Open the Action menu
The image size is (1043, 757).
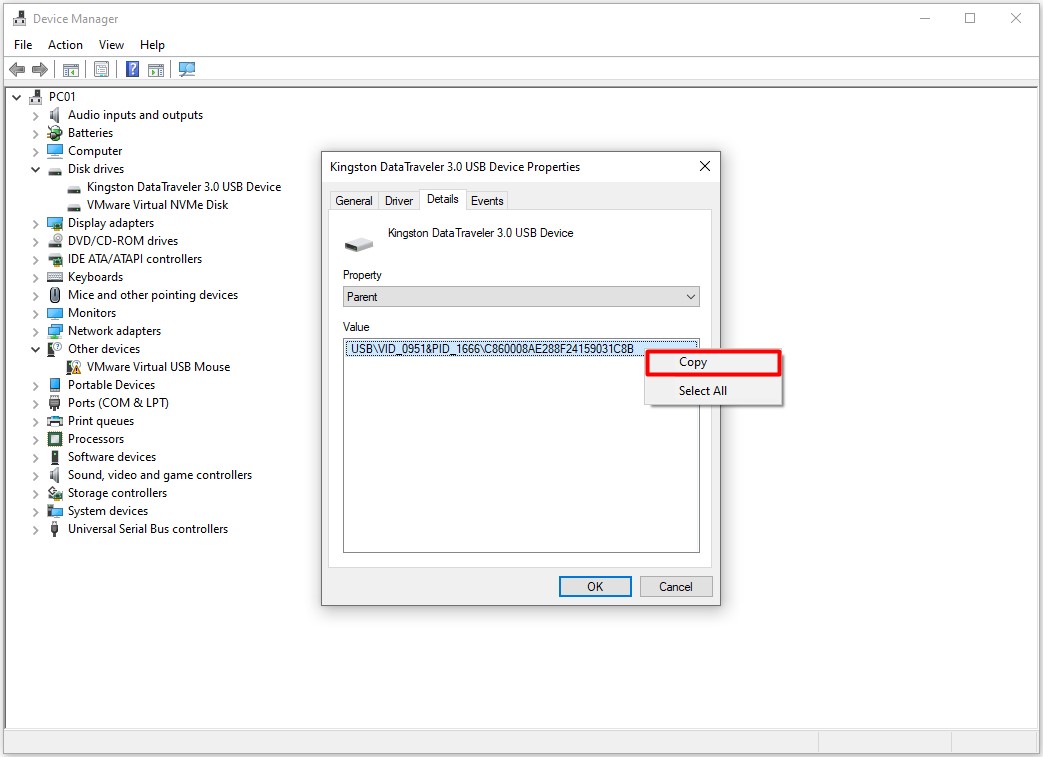[65, 45]
